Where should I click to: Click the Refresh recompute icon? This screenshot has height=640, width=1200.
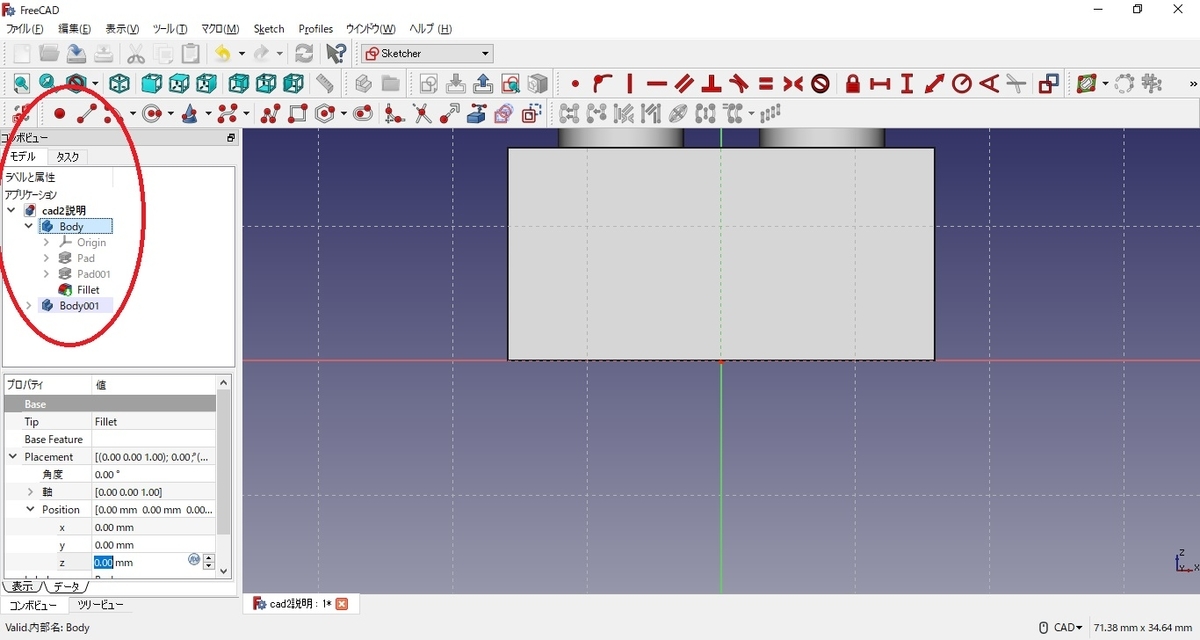point(304,53)
